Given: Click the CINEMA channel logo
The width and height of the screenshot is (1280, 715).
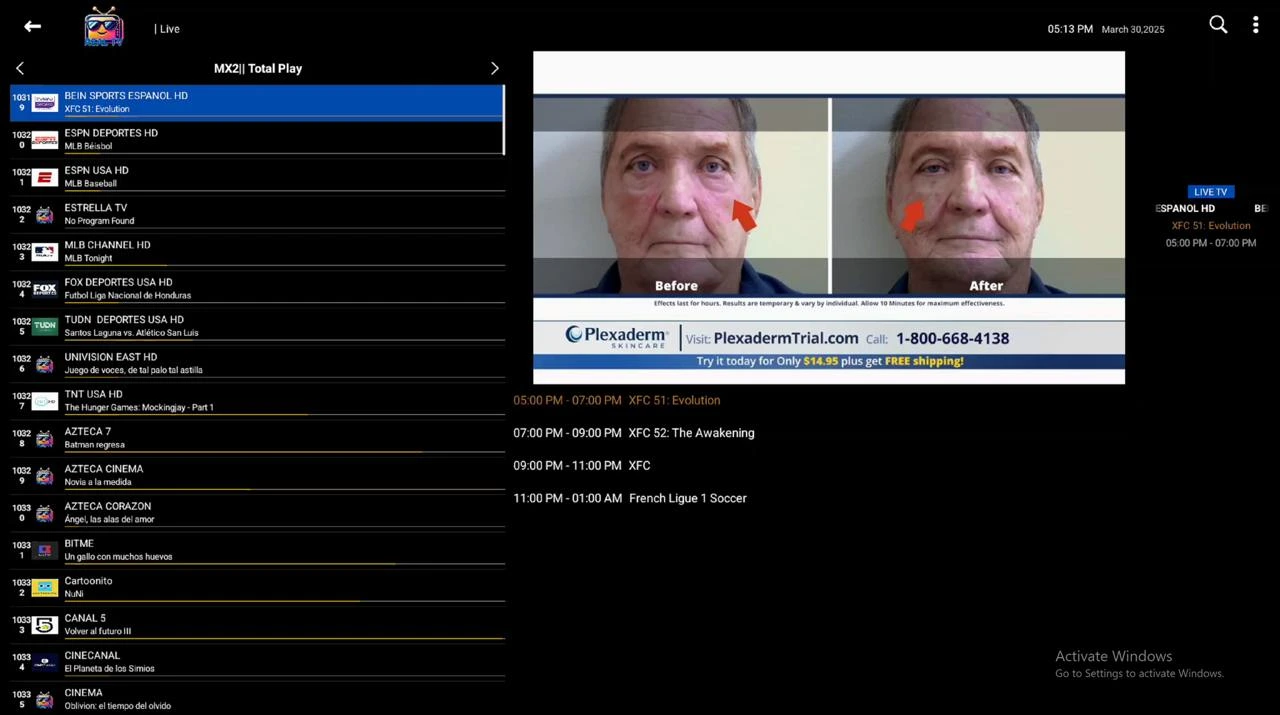Looking at the screenshot, I should 45,700.
